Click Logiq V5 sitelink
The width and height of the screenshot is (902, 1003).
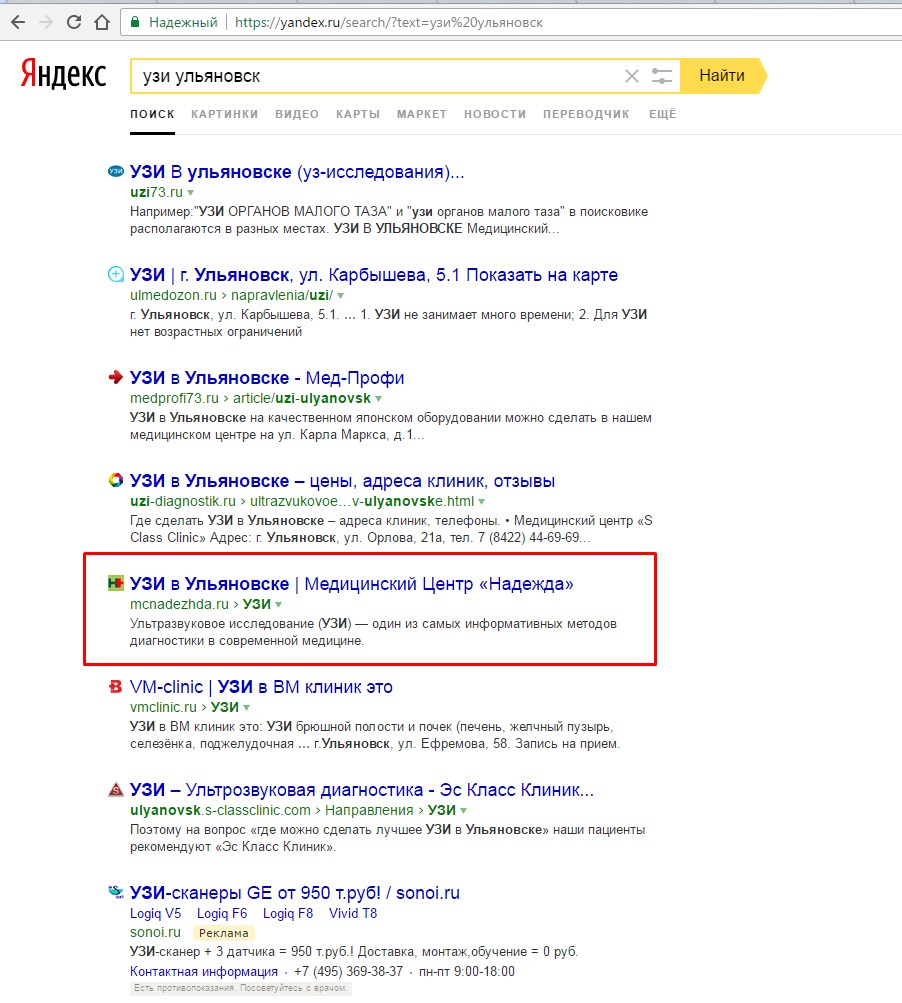155,913
